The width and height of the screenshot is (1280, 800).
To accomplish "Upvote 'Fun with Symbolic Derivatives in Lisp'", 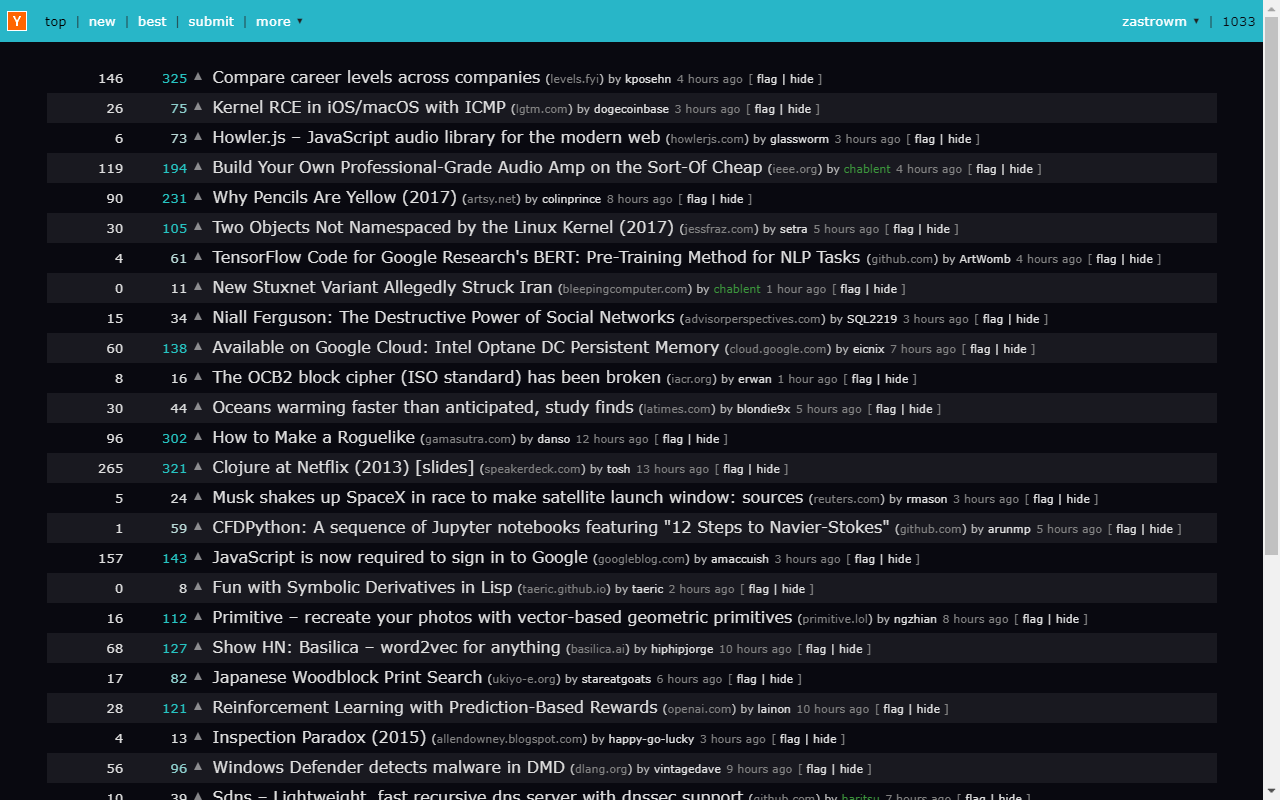I will tap(198, 588).
